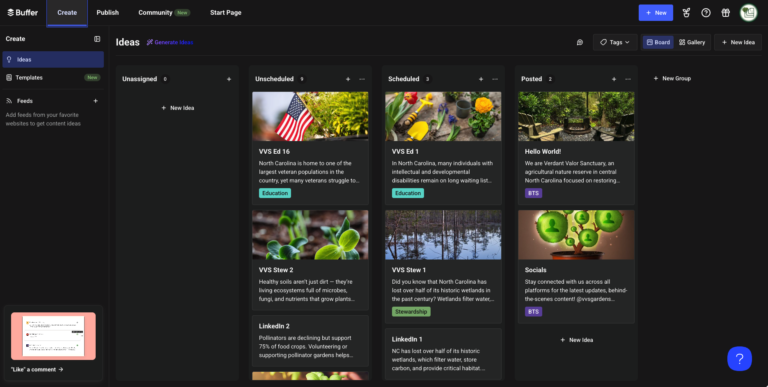Image resolution: width=768 pixels, height=387 pixels.
Task: Switch to the Publish tab
Action: [x=108, y=13]
